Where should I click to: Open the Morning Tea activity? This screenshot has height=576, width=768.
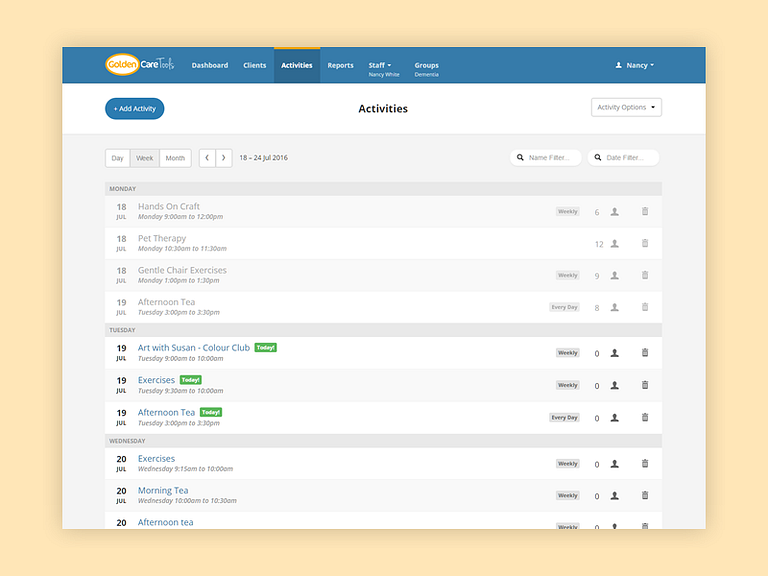(163, 490)
